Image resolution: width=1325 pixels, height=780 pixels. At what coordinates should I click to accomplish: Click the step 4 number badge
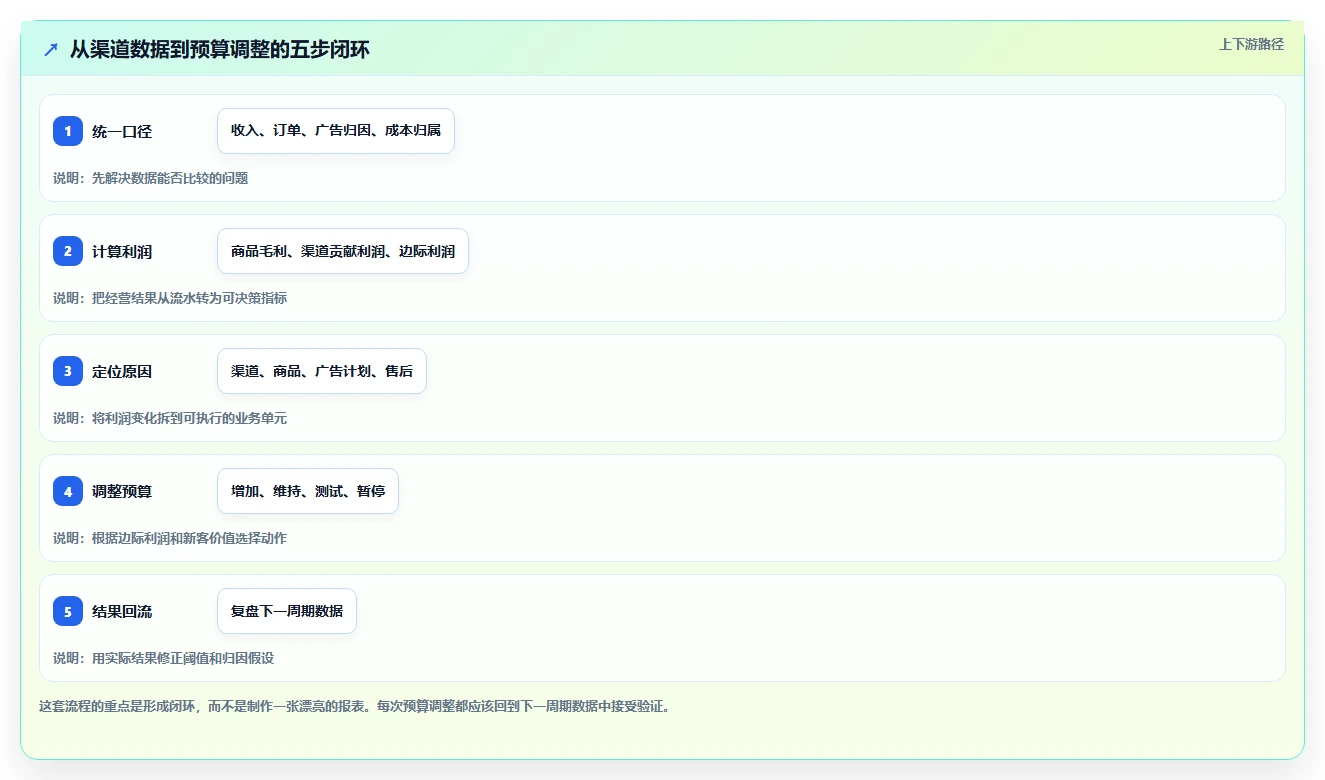coord(68,491)
